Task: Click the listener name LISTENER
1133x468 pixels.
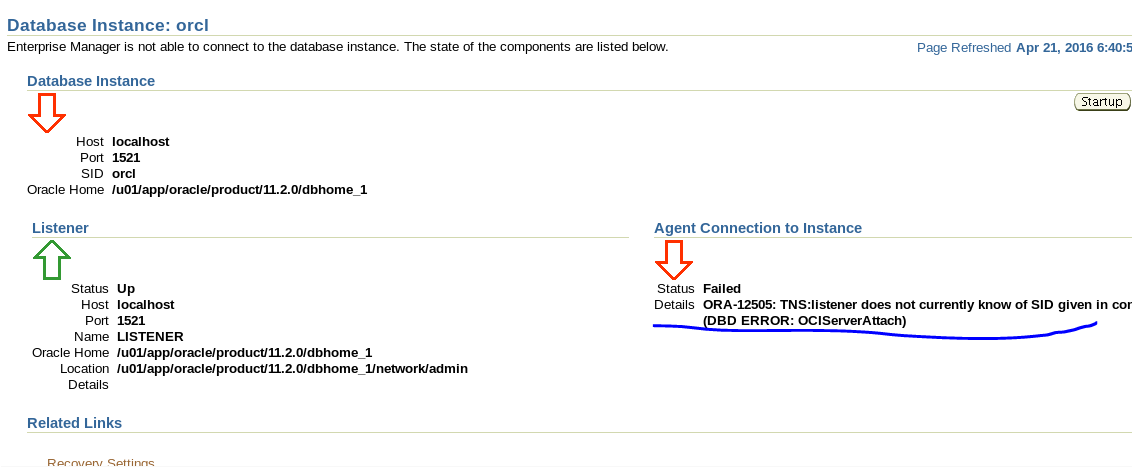Action: tap(150, 337)
